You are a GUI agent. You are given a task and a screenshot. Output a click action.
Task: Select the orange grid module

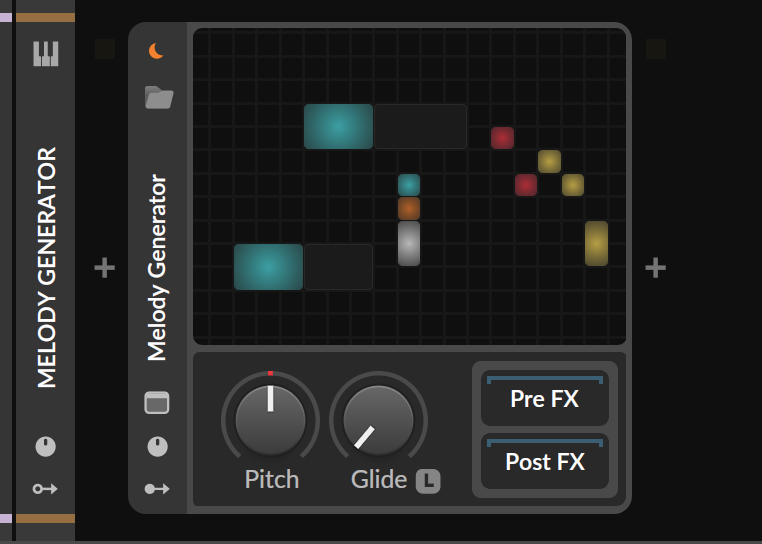409,209
